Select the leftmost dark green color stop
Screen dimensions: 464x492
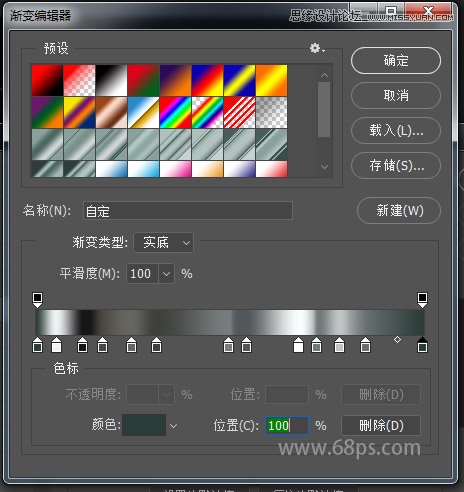(38, 345)
